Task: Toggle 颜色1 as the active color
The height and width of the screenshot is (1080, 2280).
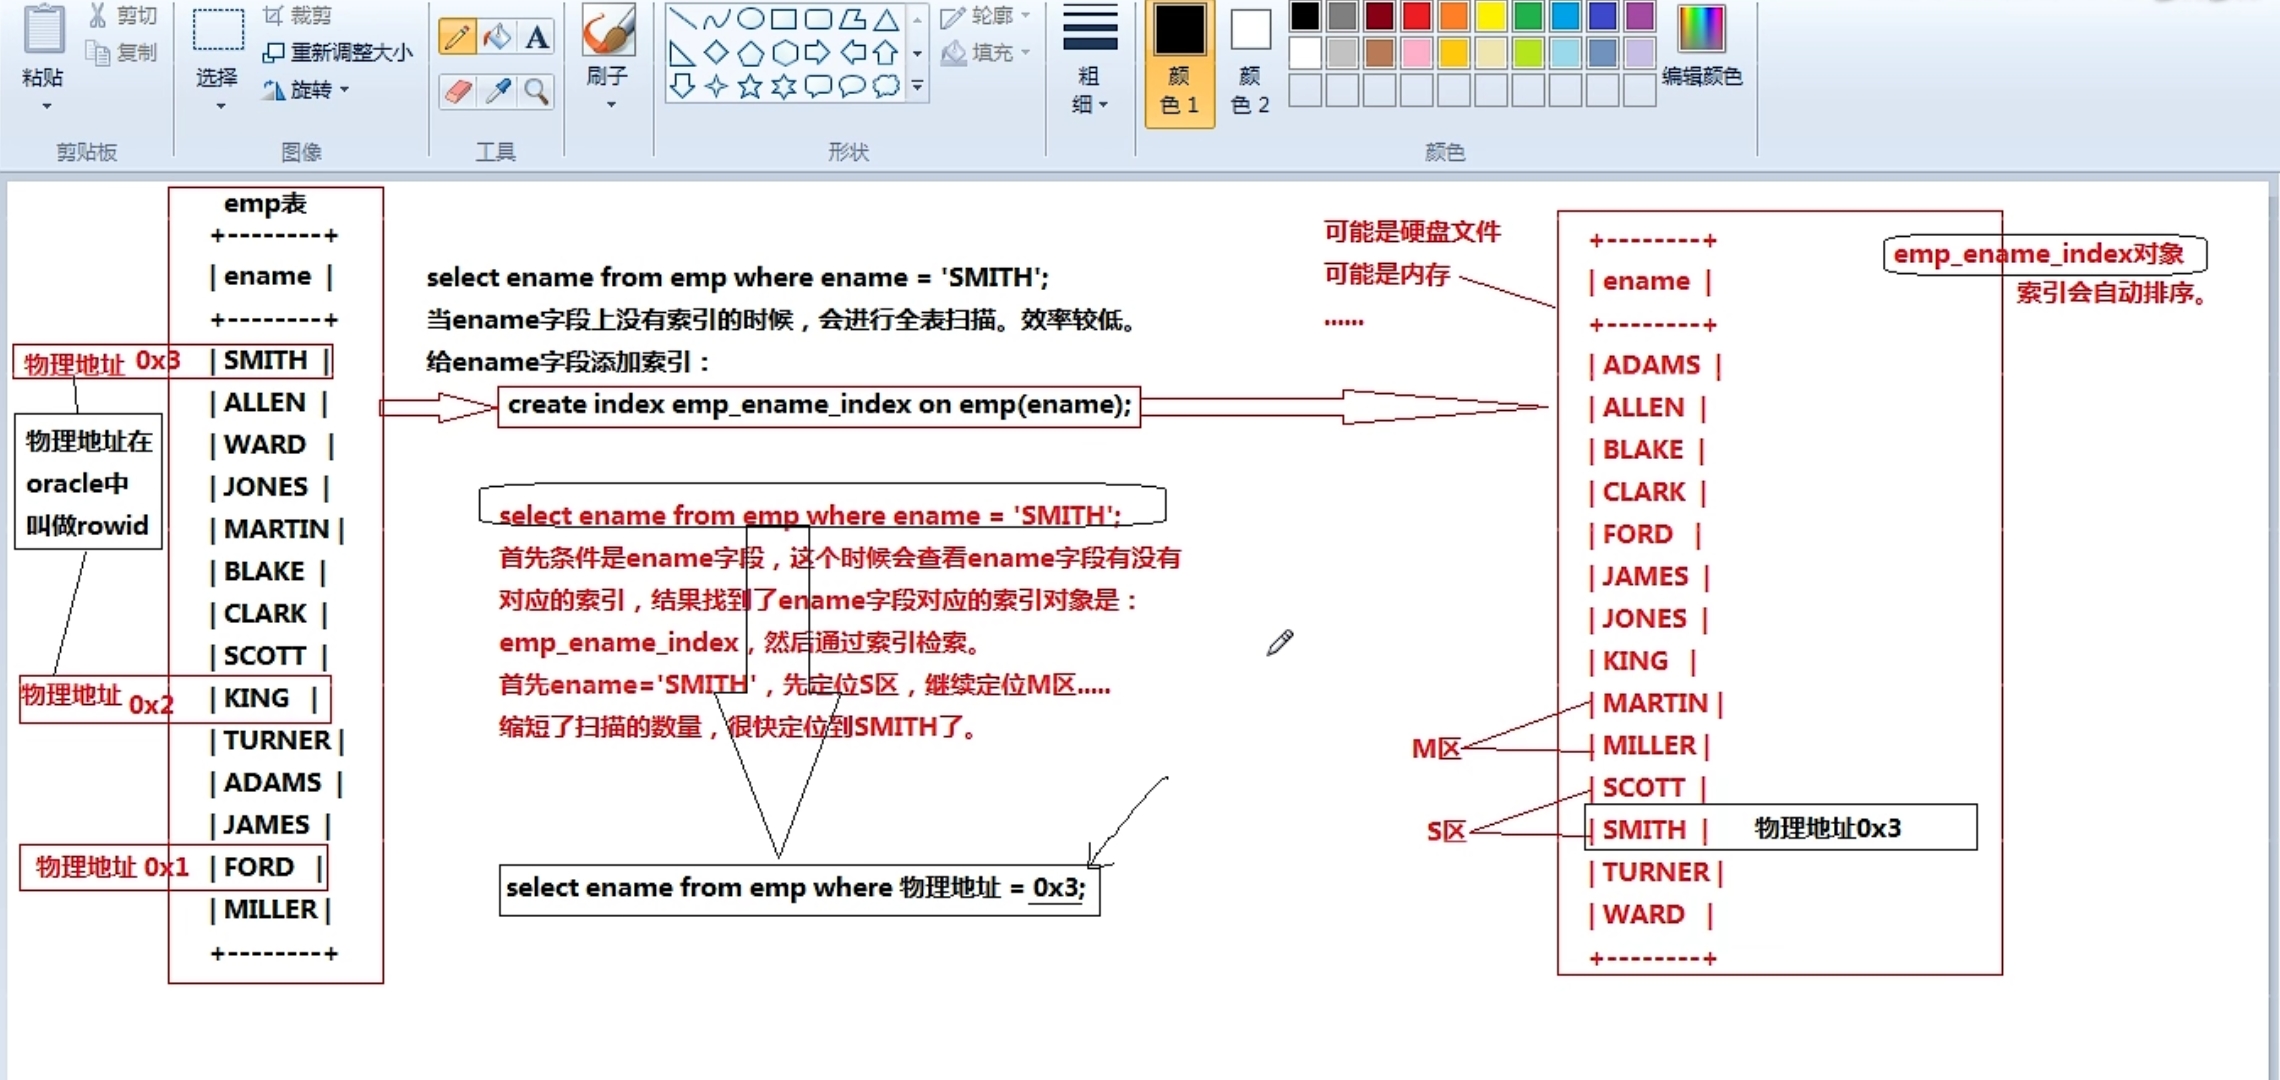Action: (1180, 65)
